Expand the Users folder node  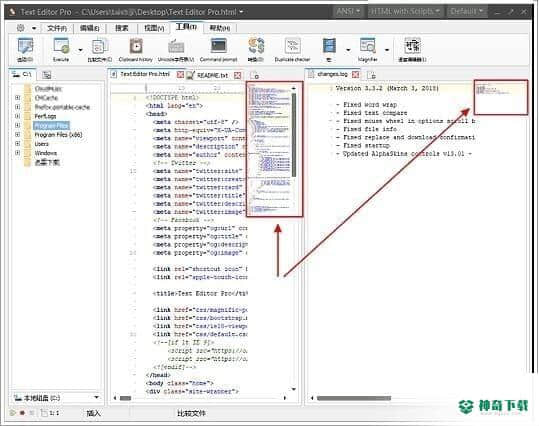click(x=18, y=144)
